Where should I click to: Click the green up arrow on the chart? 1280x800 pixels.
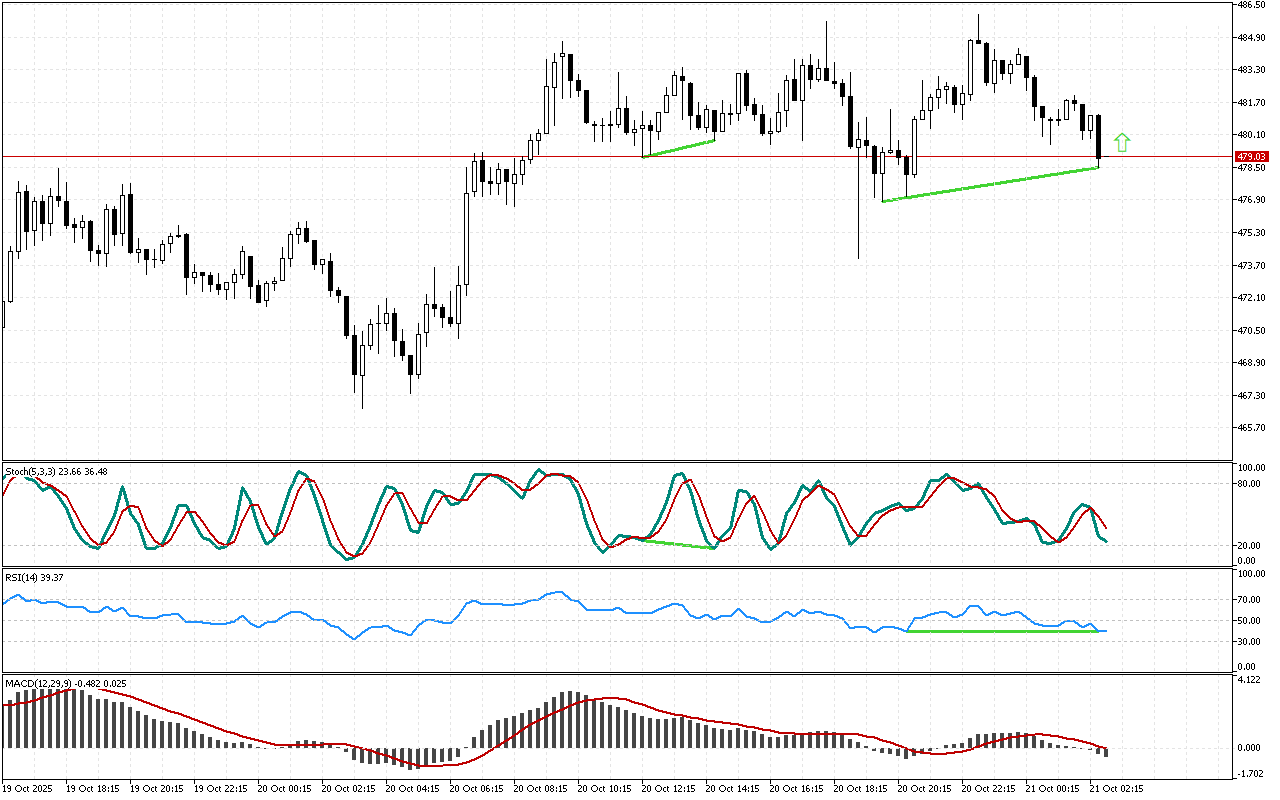(x=1122, y=142)
